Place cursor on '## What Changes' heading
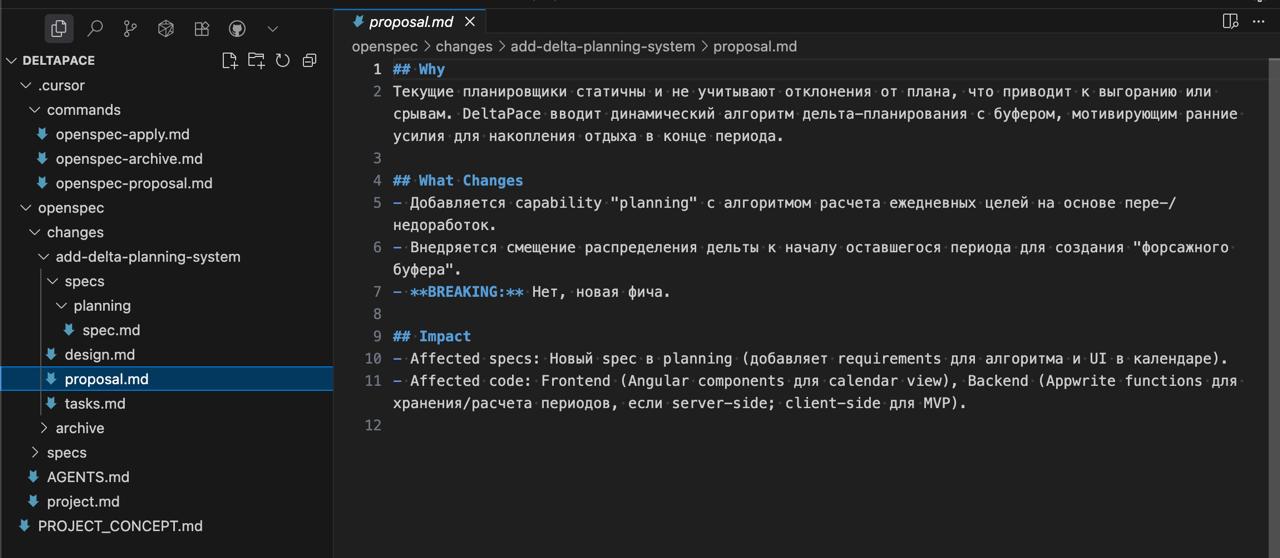 [x=458, y=181]
